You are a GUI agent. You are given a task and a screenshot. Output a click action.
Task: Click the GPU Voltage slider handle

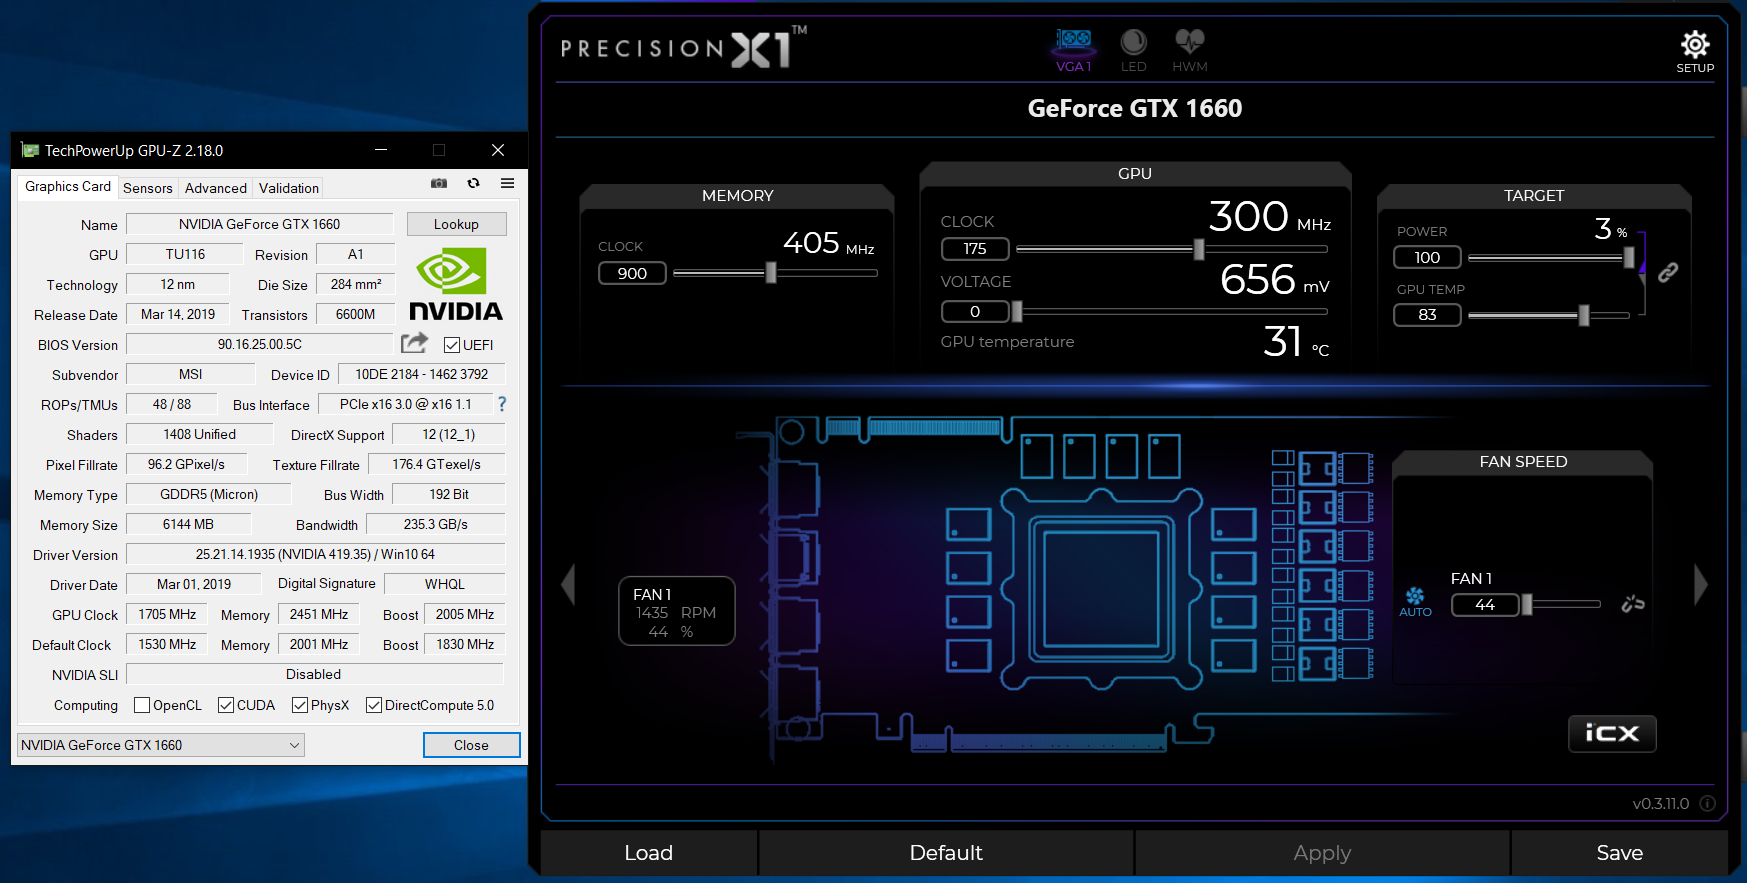(1017, 311)
